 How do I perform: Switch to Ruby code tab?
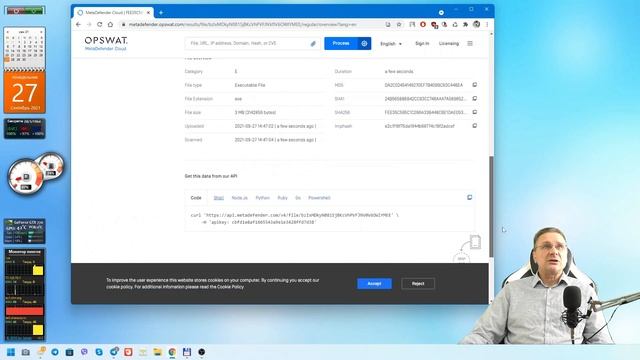click(x=282, y=198)
